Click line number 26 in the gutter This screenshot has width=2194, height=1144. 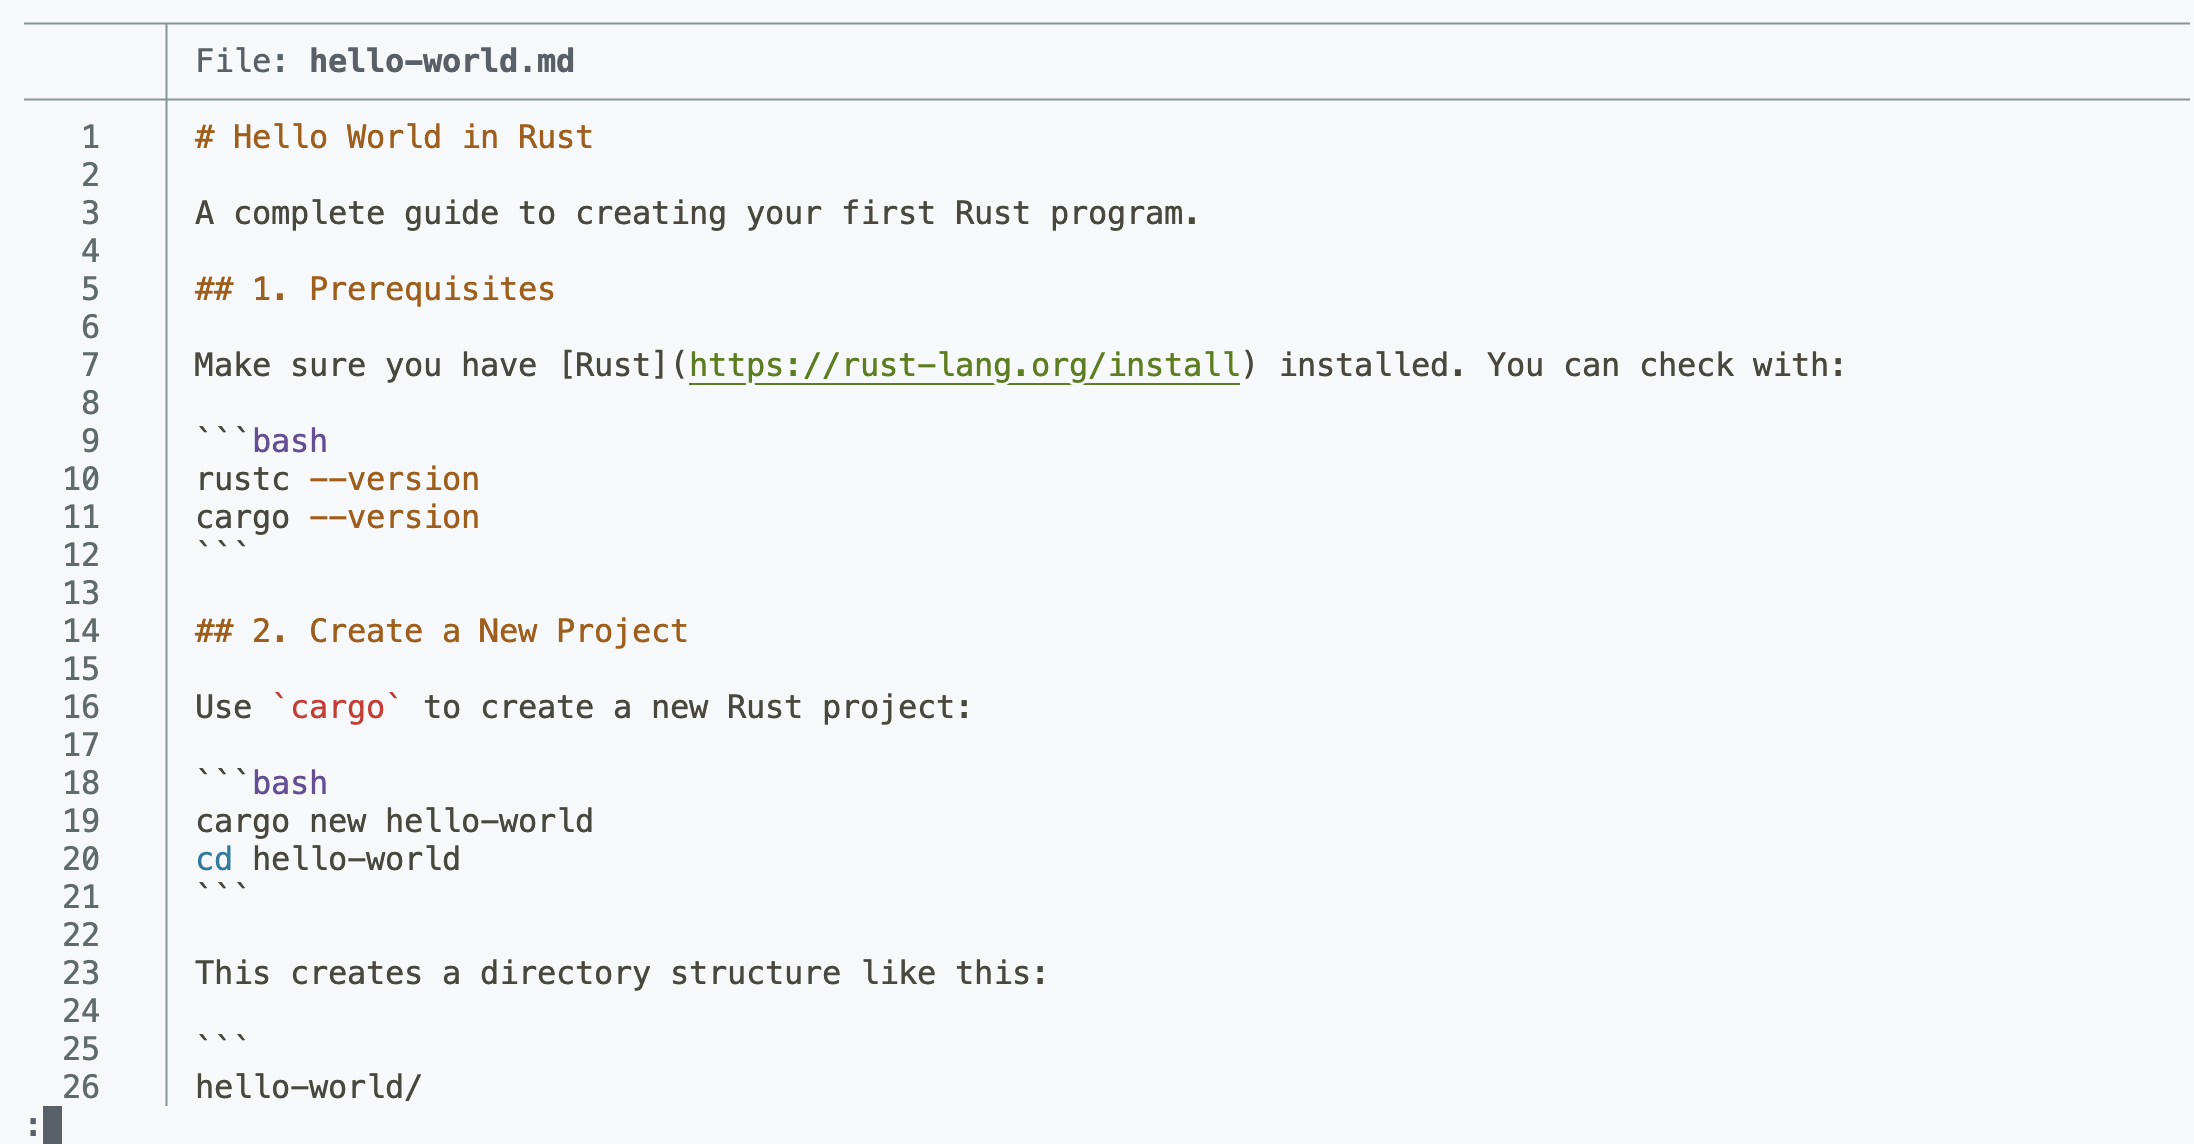81,1087
